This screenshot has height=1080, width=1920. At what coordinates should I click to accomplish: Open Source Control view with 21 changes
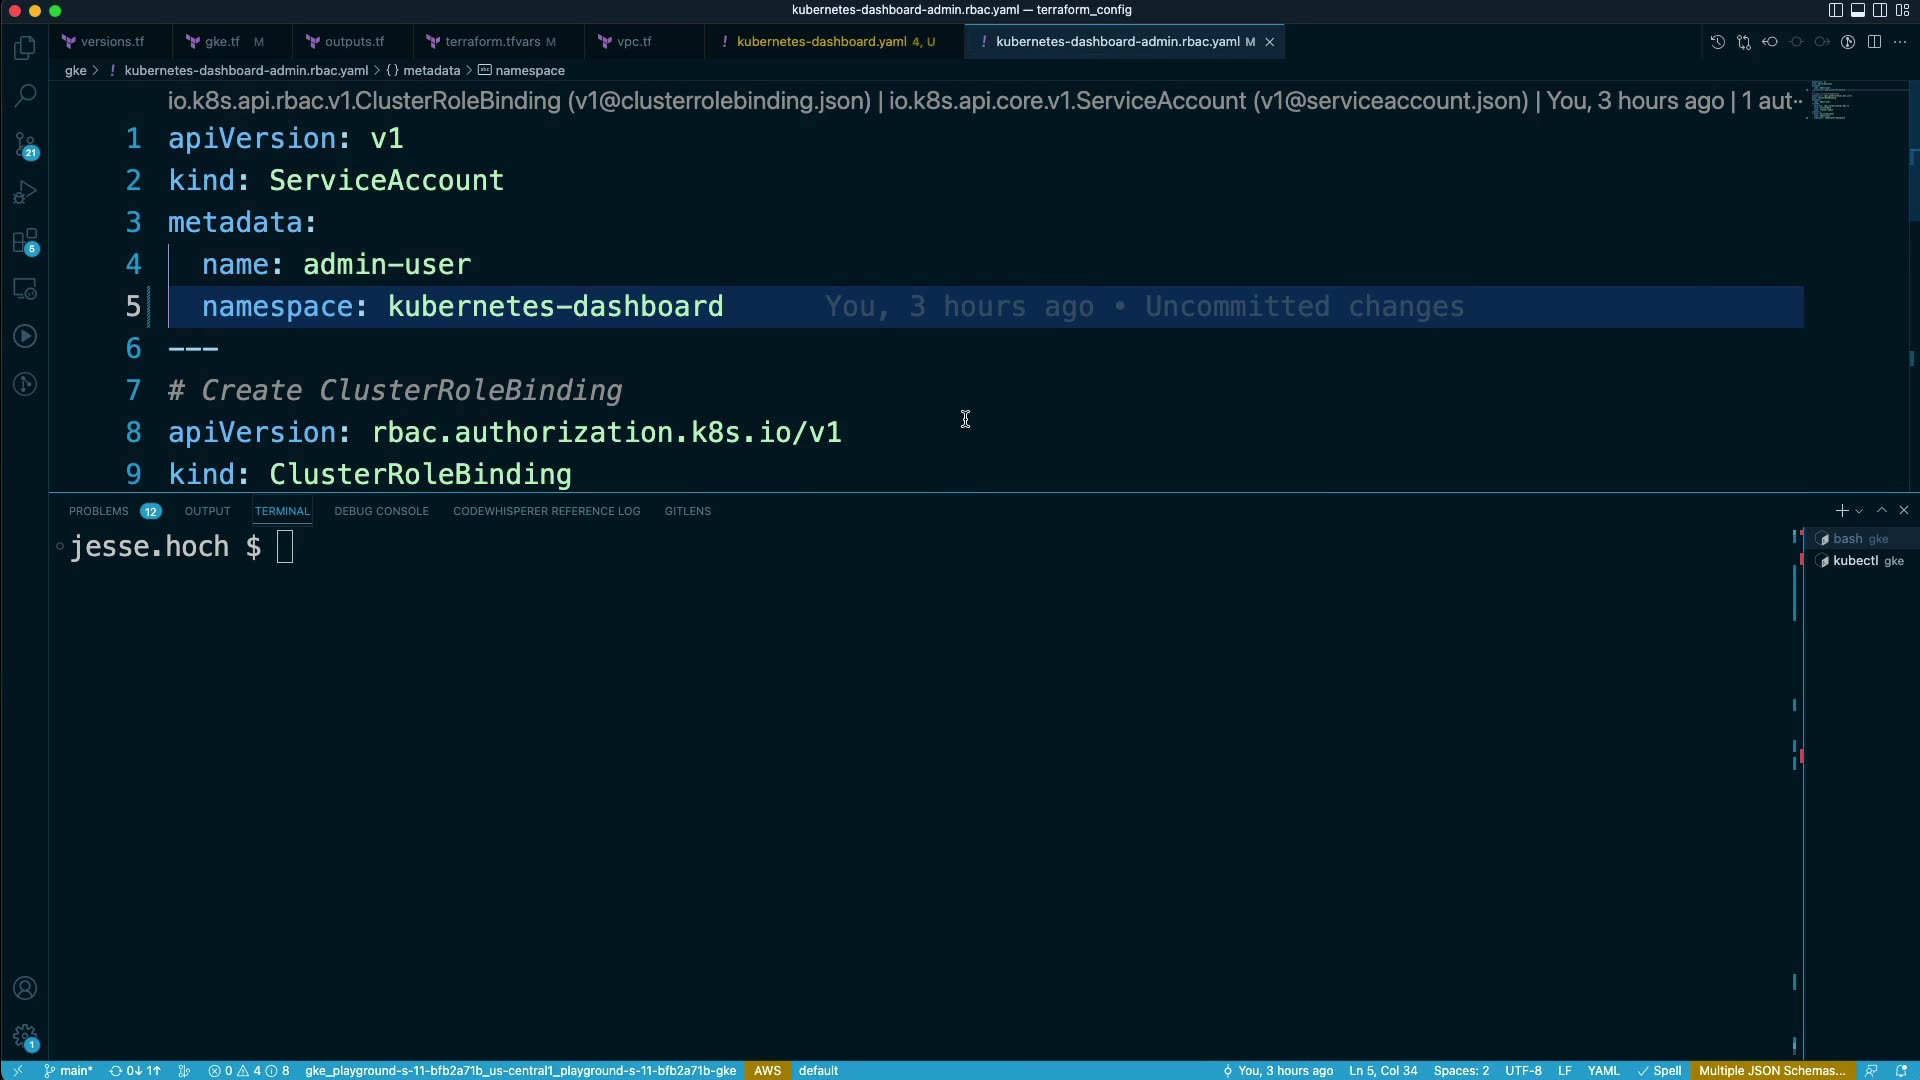pyautogui.click(x=25, y=145)
